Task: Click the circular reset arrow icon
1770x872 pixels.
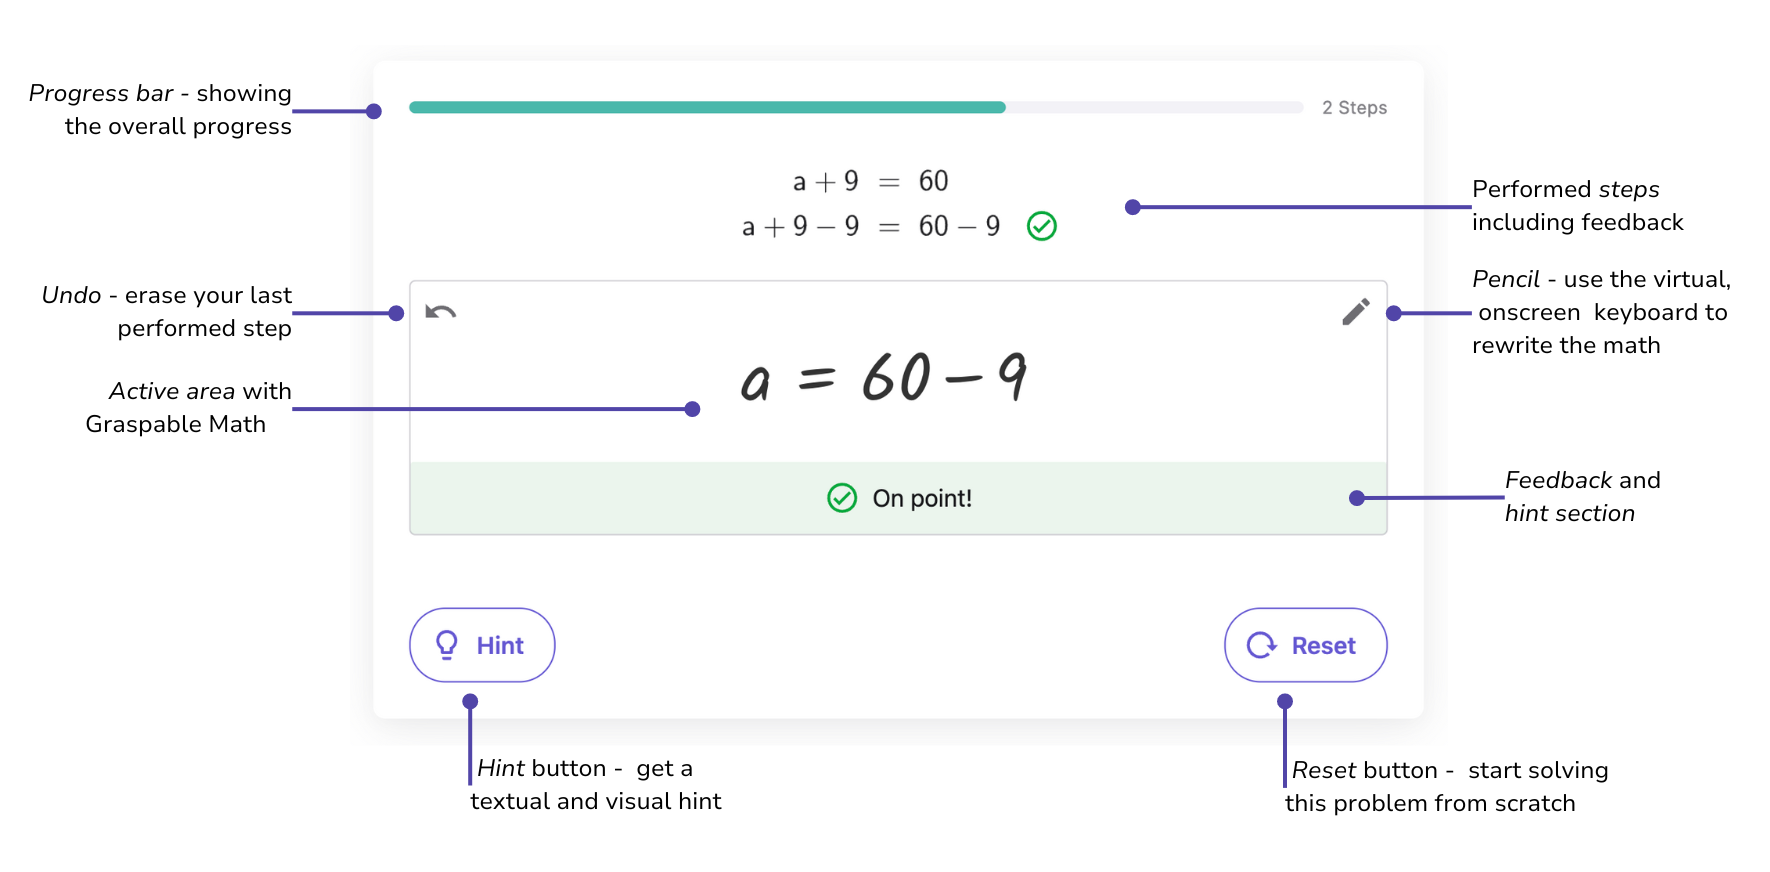Action: pyautogui.click(x=1261, y=645)
